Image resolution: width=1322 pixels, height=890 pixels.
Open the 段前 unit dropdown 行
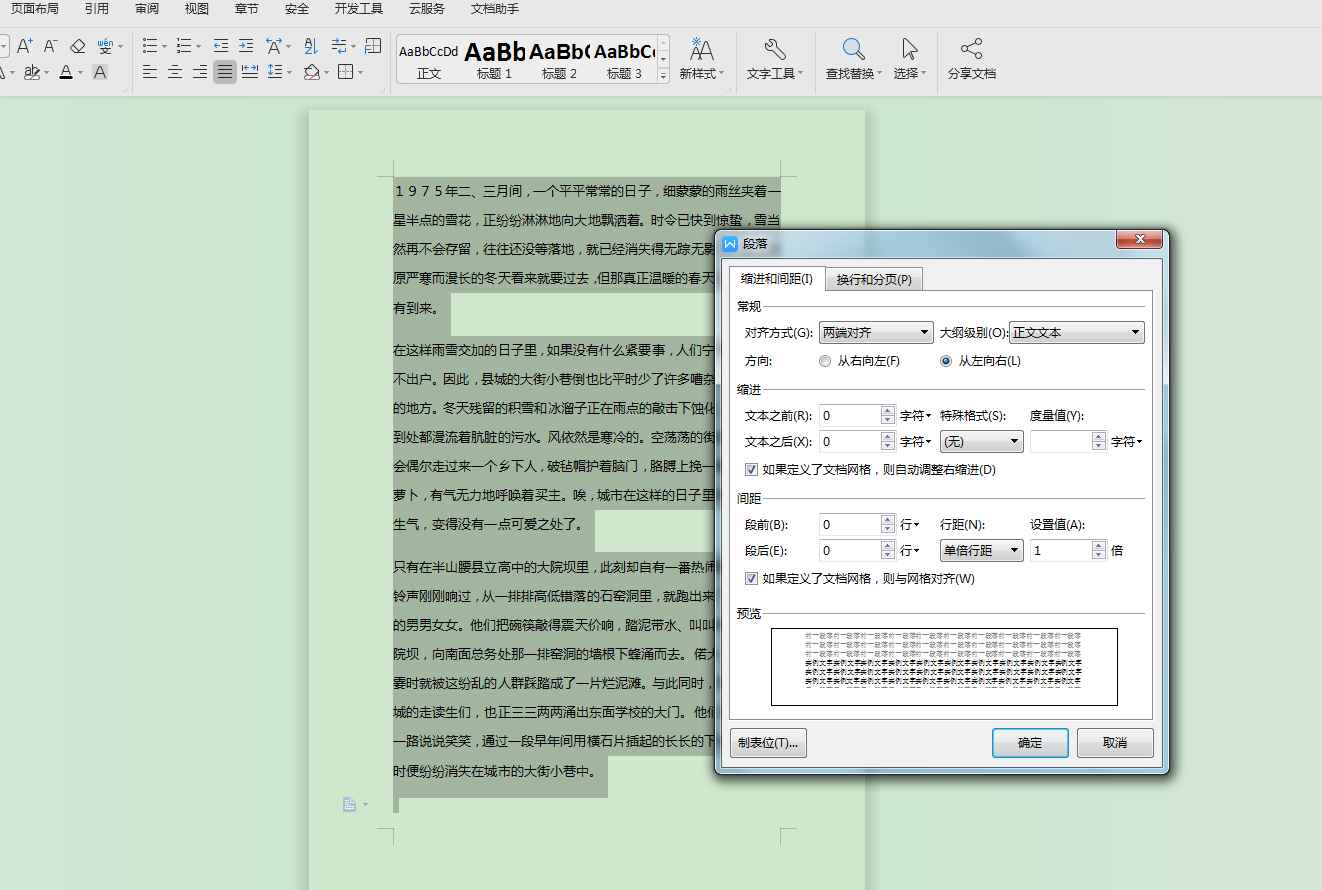910,524
